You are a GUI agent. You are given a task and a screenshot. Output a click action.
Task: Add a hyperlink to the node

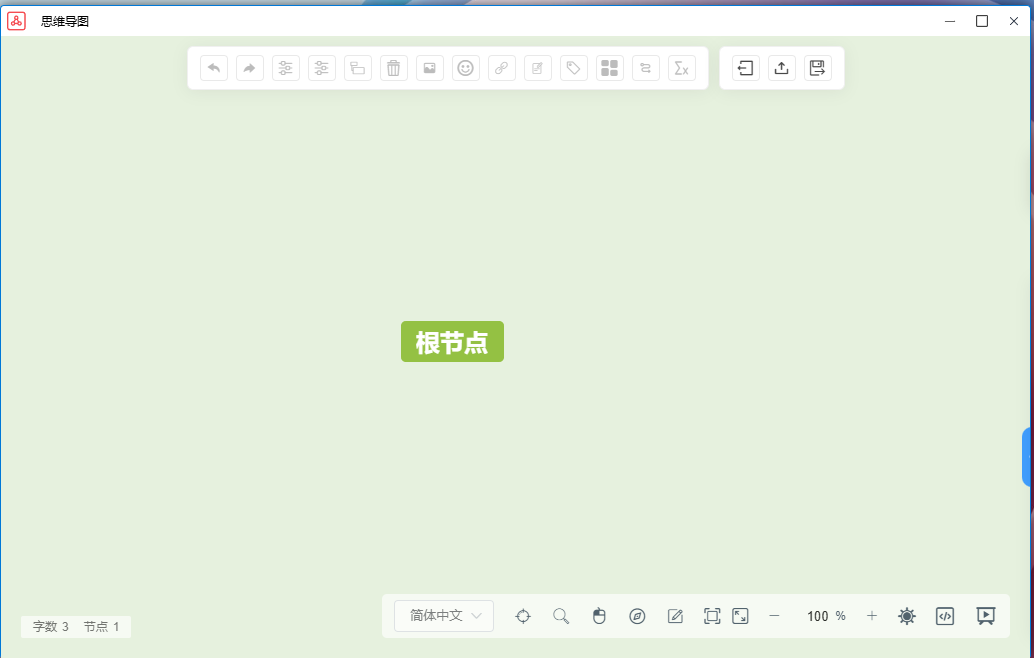pyautogui.click(x=501, y=68)
